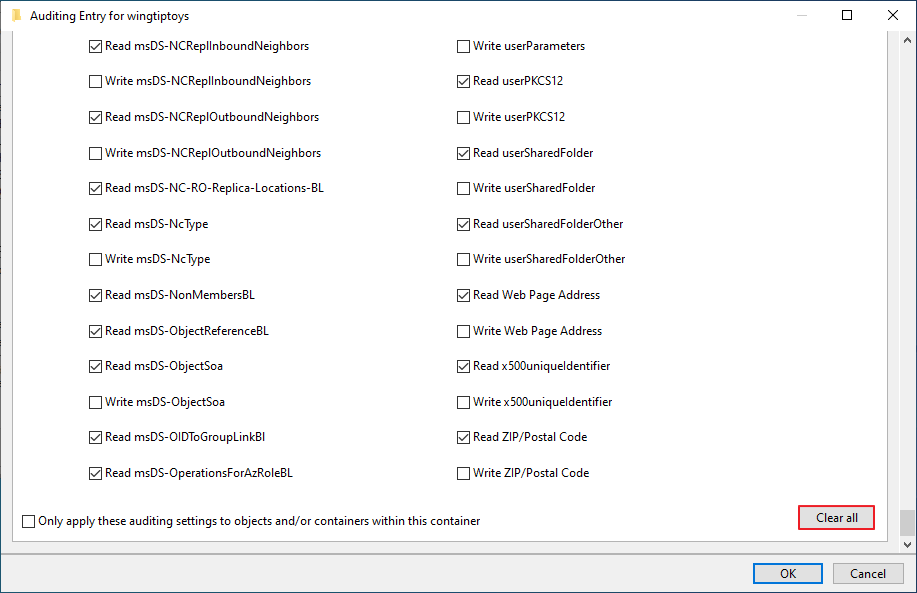This screenshot has width=917, height=593.
Task: Check Write userPKCS12
Action: [463, 118]
